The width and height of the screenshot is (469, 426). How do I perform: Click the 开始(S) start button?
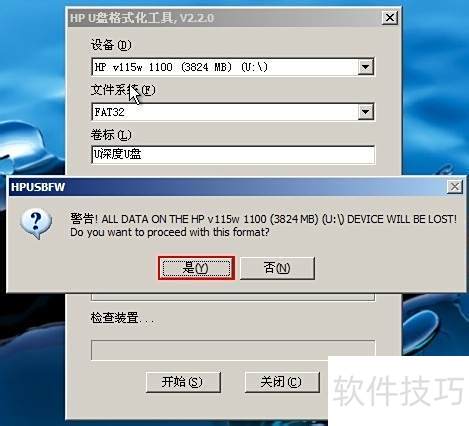coord(183,382)
